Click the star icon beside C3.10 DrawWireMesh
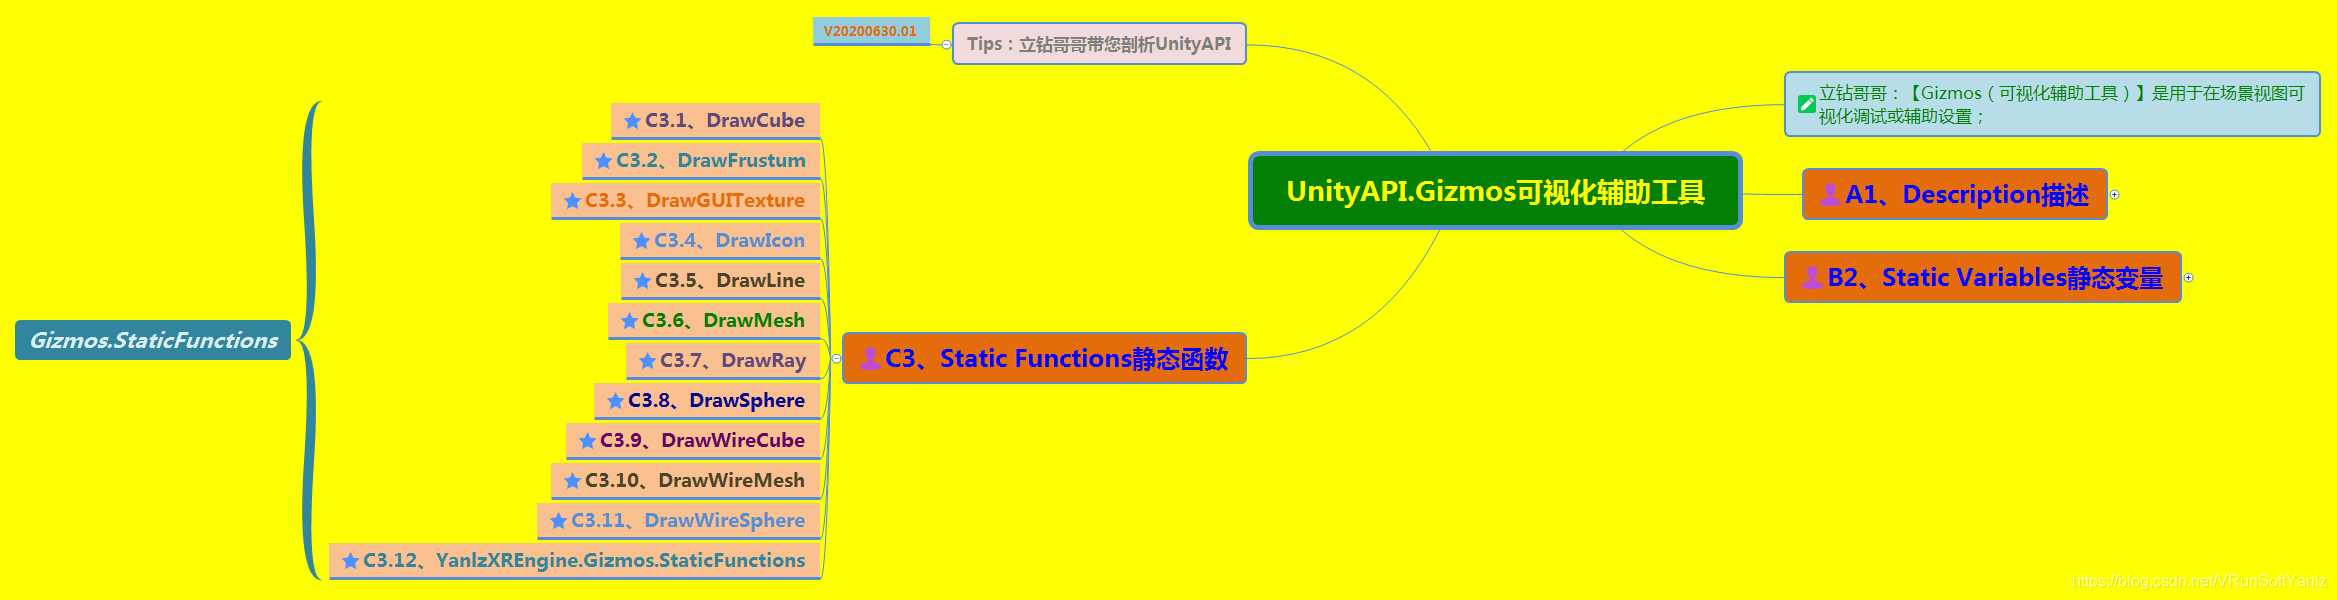This screenshot has width=2337, height=600. coord(572,481)
